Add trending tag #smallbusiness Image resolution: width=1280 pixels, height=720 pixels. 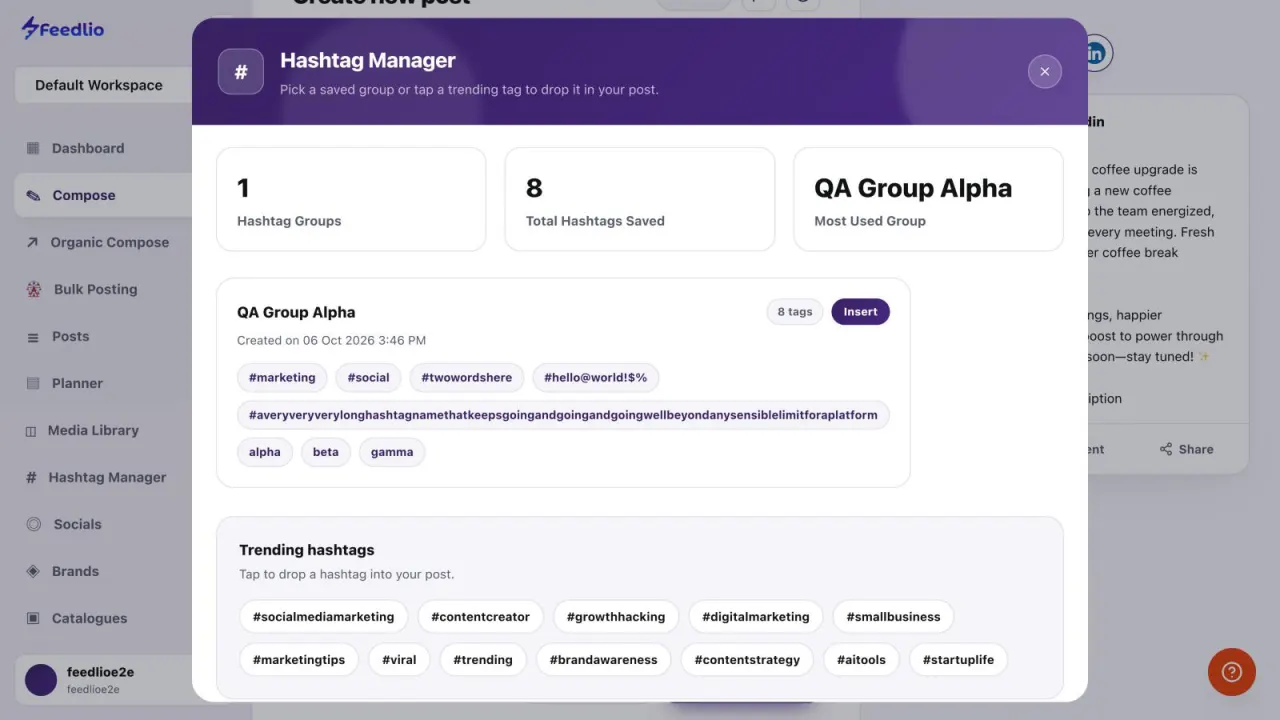[894, 617]
